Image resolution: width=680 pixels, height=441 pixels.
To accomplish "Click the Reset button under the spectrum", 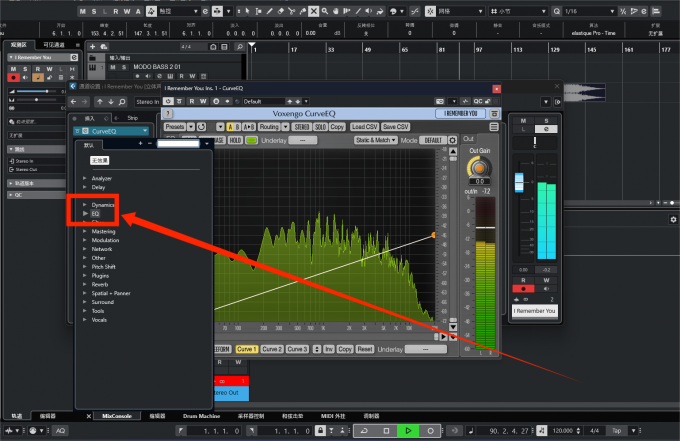I will click(365, 349).
